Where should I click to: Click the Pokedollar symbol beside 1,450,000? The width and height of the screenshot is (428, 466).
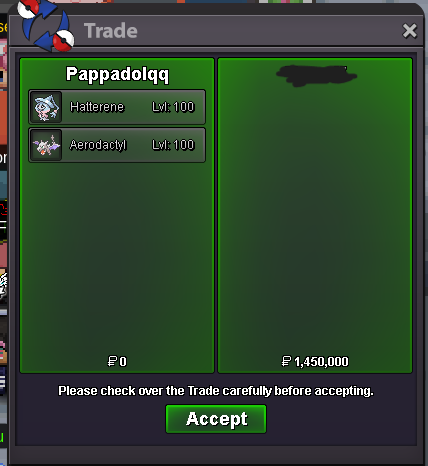coord(286,361)
